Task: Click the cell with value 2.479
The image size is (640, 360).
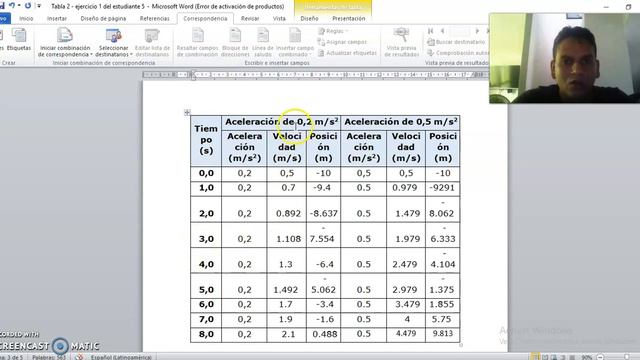Action: [x=406, y=260]
